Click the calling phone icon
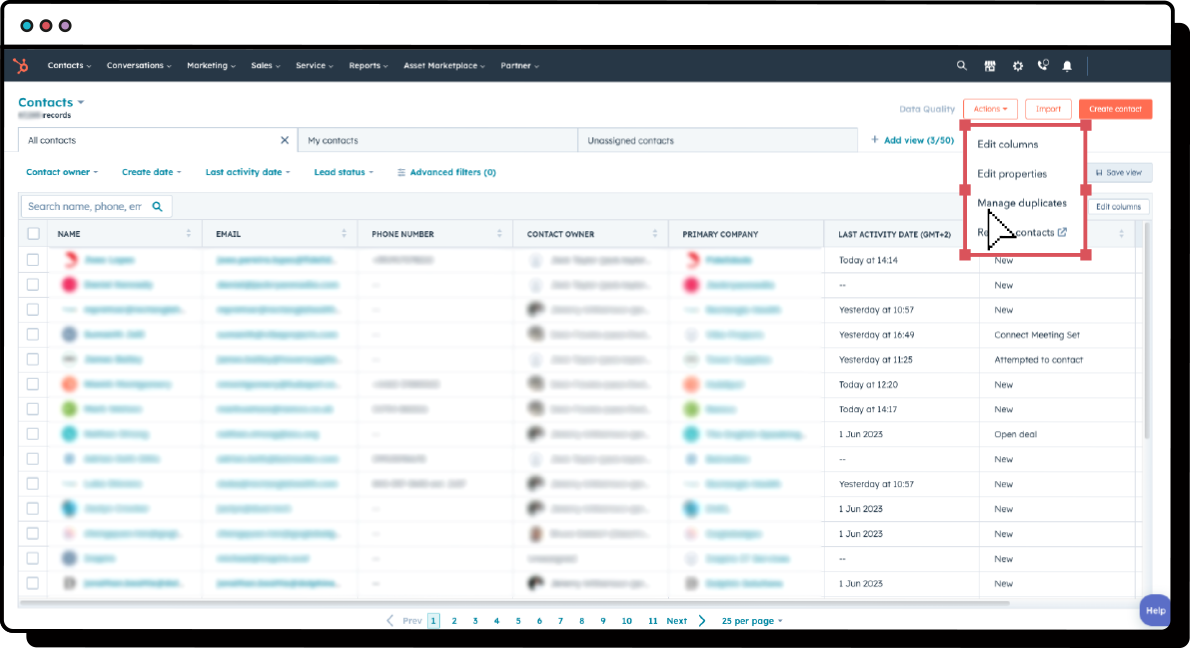Image resolution: width=1190 pixels, height=648 pixels. pyautogui.click(x=1042, y=65)
